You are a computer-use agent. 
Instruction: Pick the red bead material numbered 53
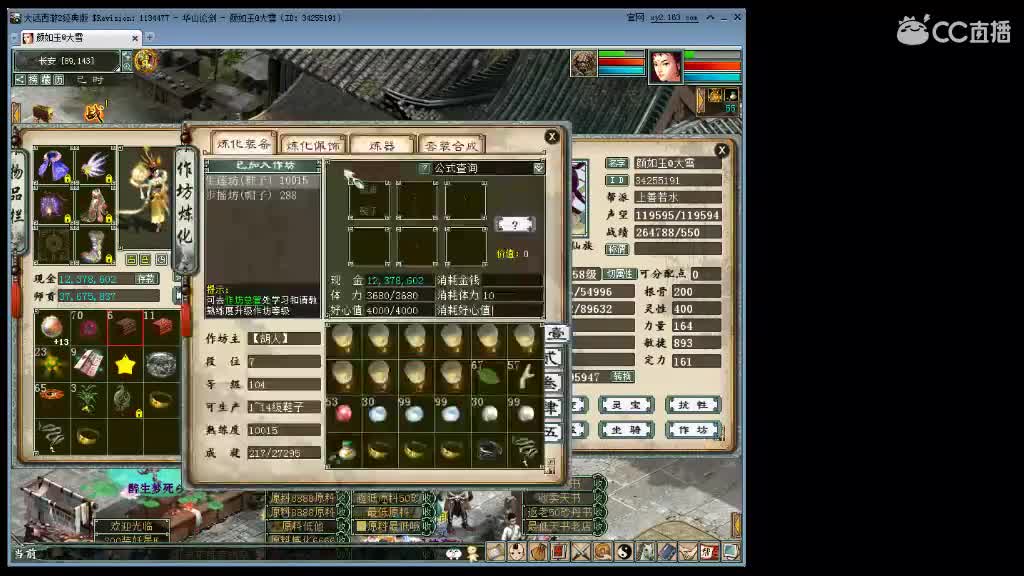344,413
